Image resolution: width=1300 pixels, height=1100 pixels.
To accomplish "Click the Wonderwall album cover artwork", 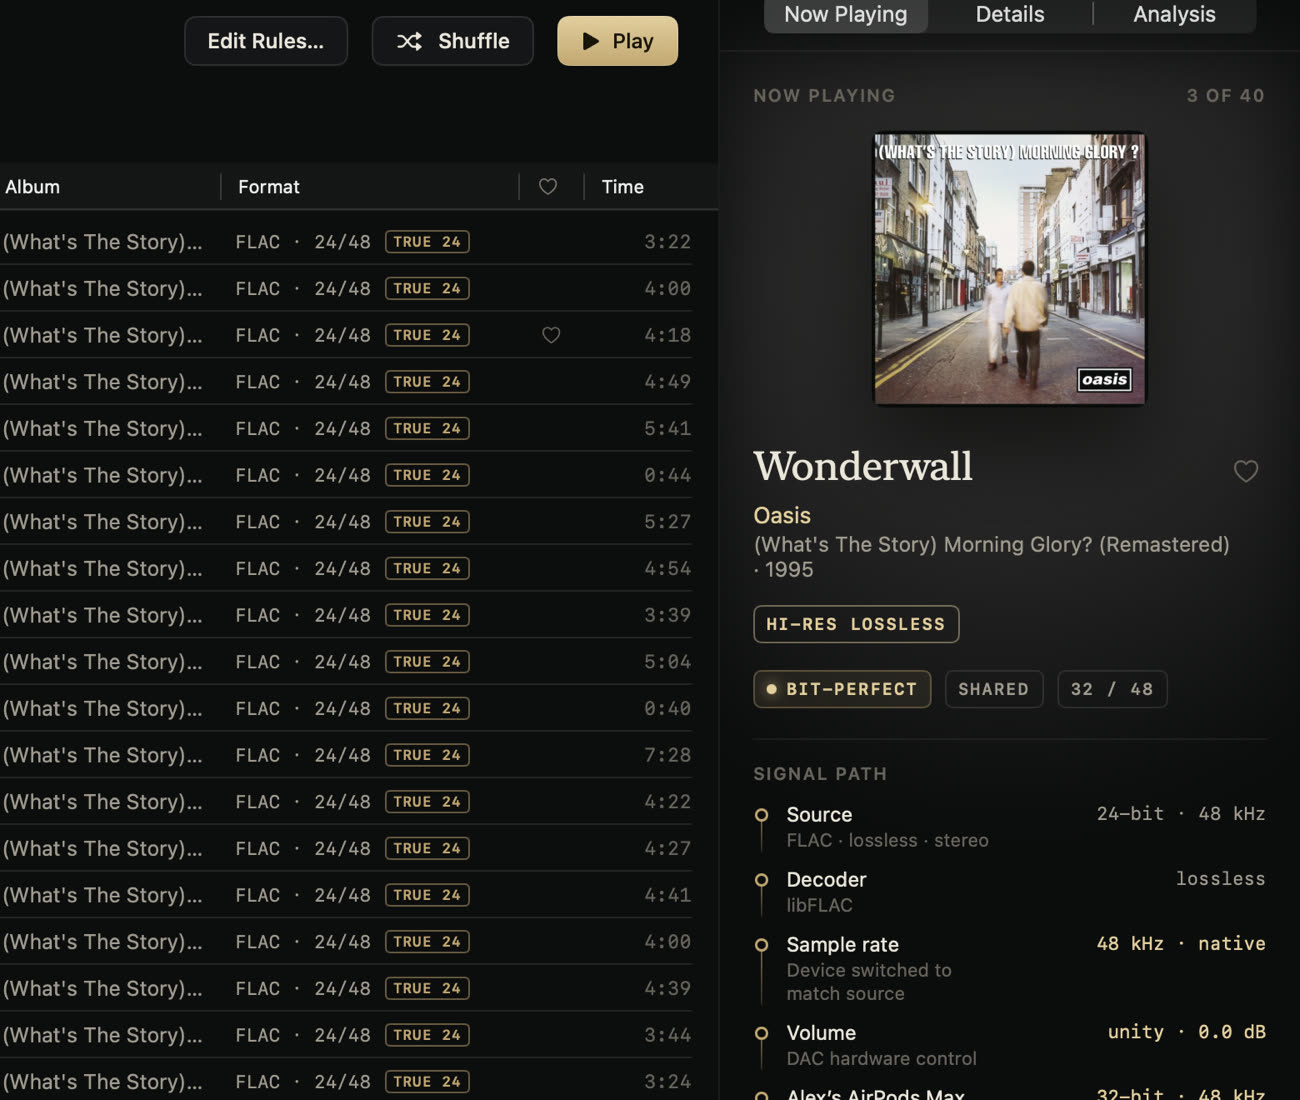I will tap(1010, 269).
